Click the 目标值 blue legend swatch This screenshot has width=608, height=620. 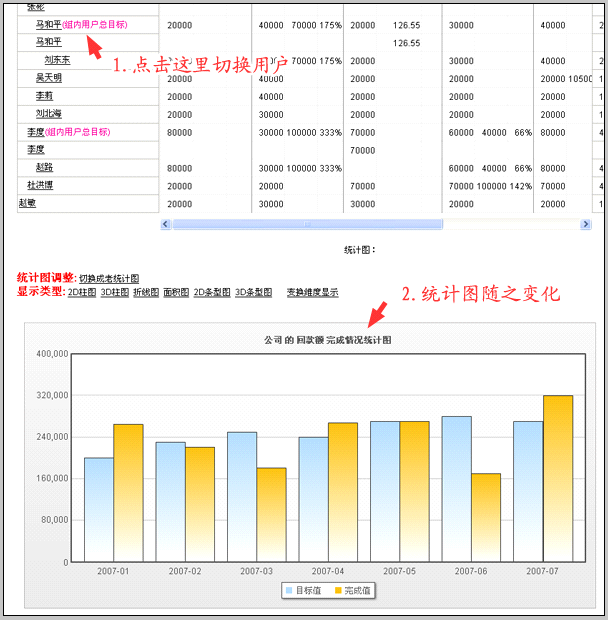[290, 590]
